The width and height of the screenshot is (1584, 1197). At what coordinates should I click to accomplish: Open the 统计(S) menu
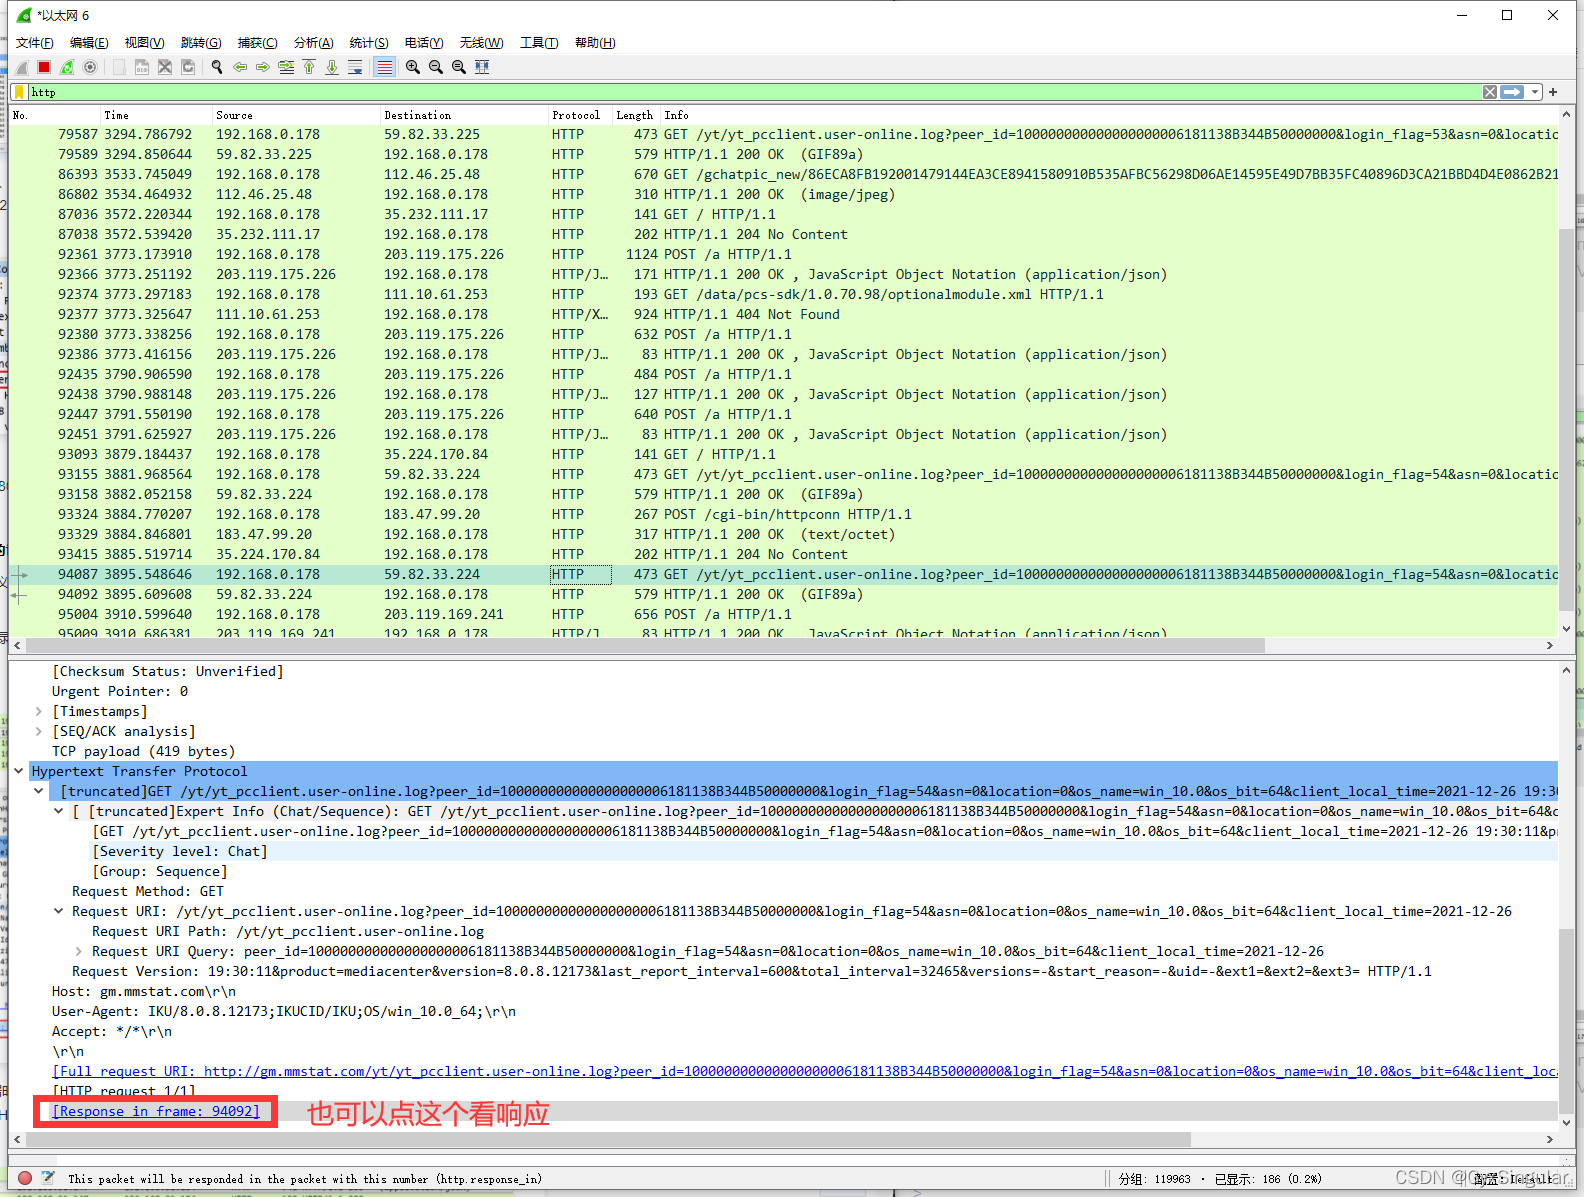pyautogui.click(x=369, y=43)
